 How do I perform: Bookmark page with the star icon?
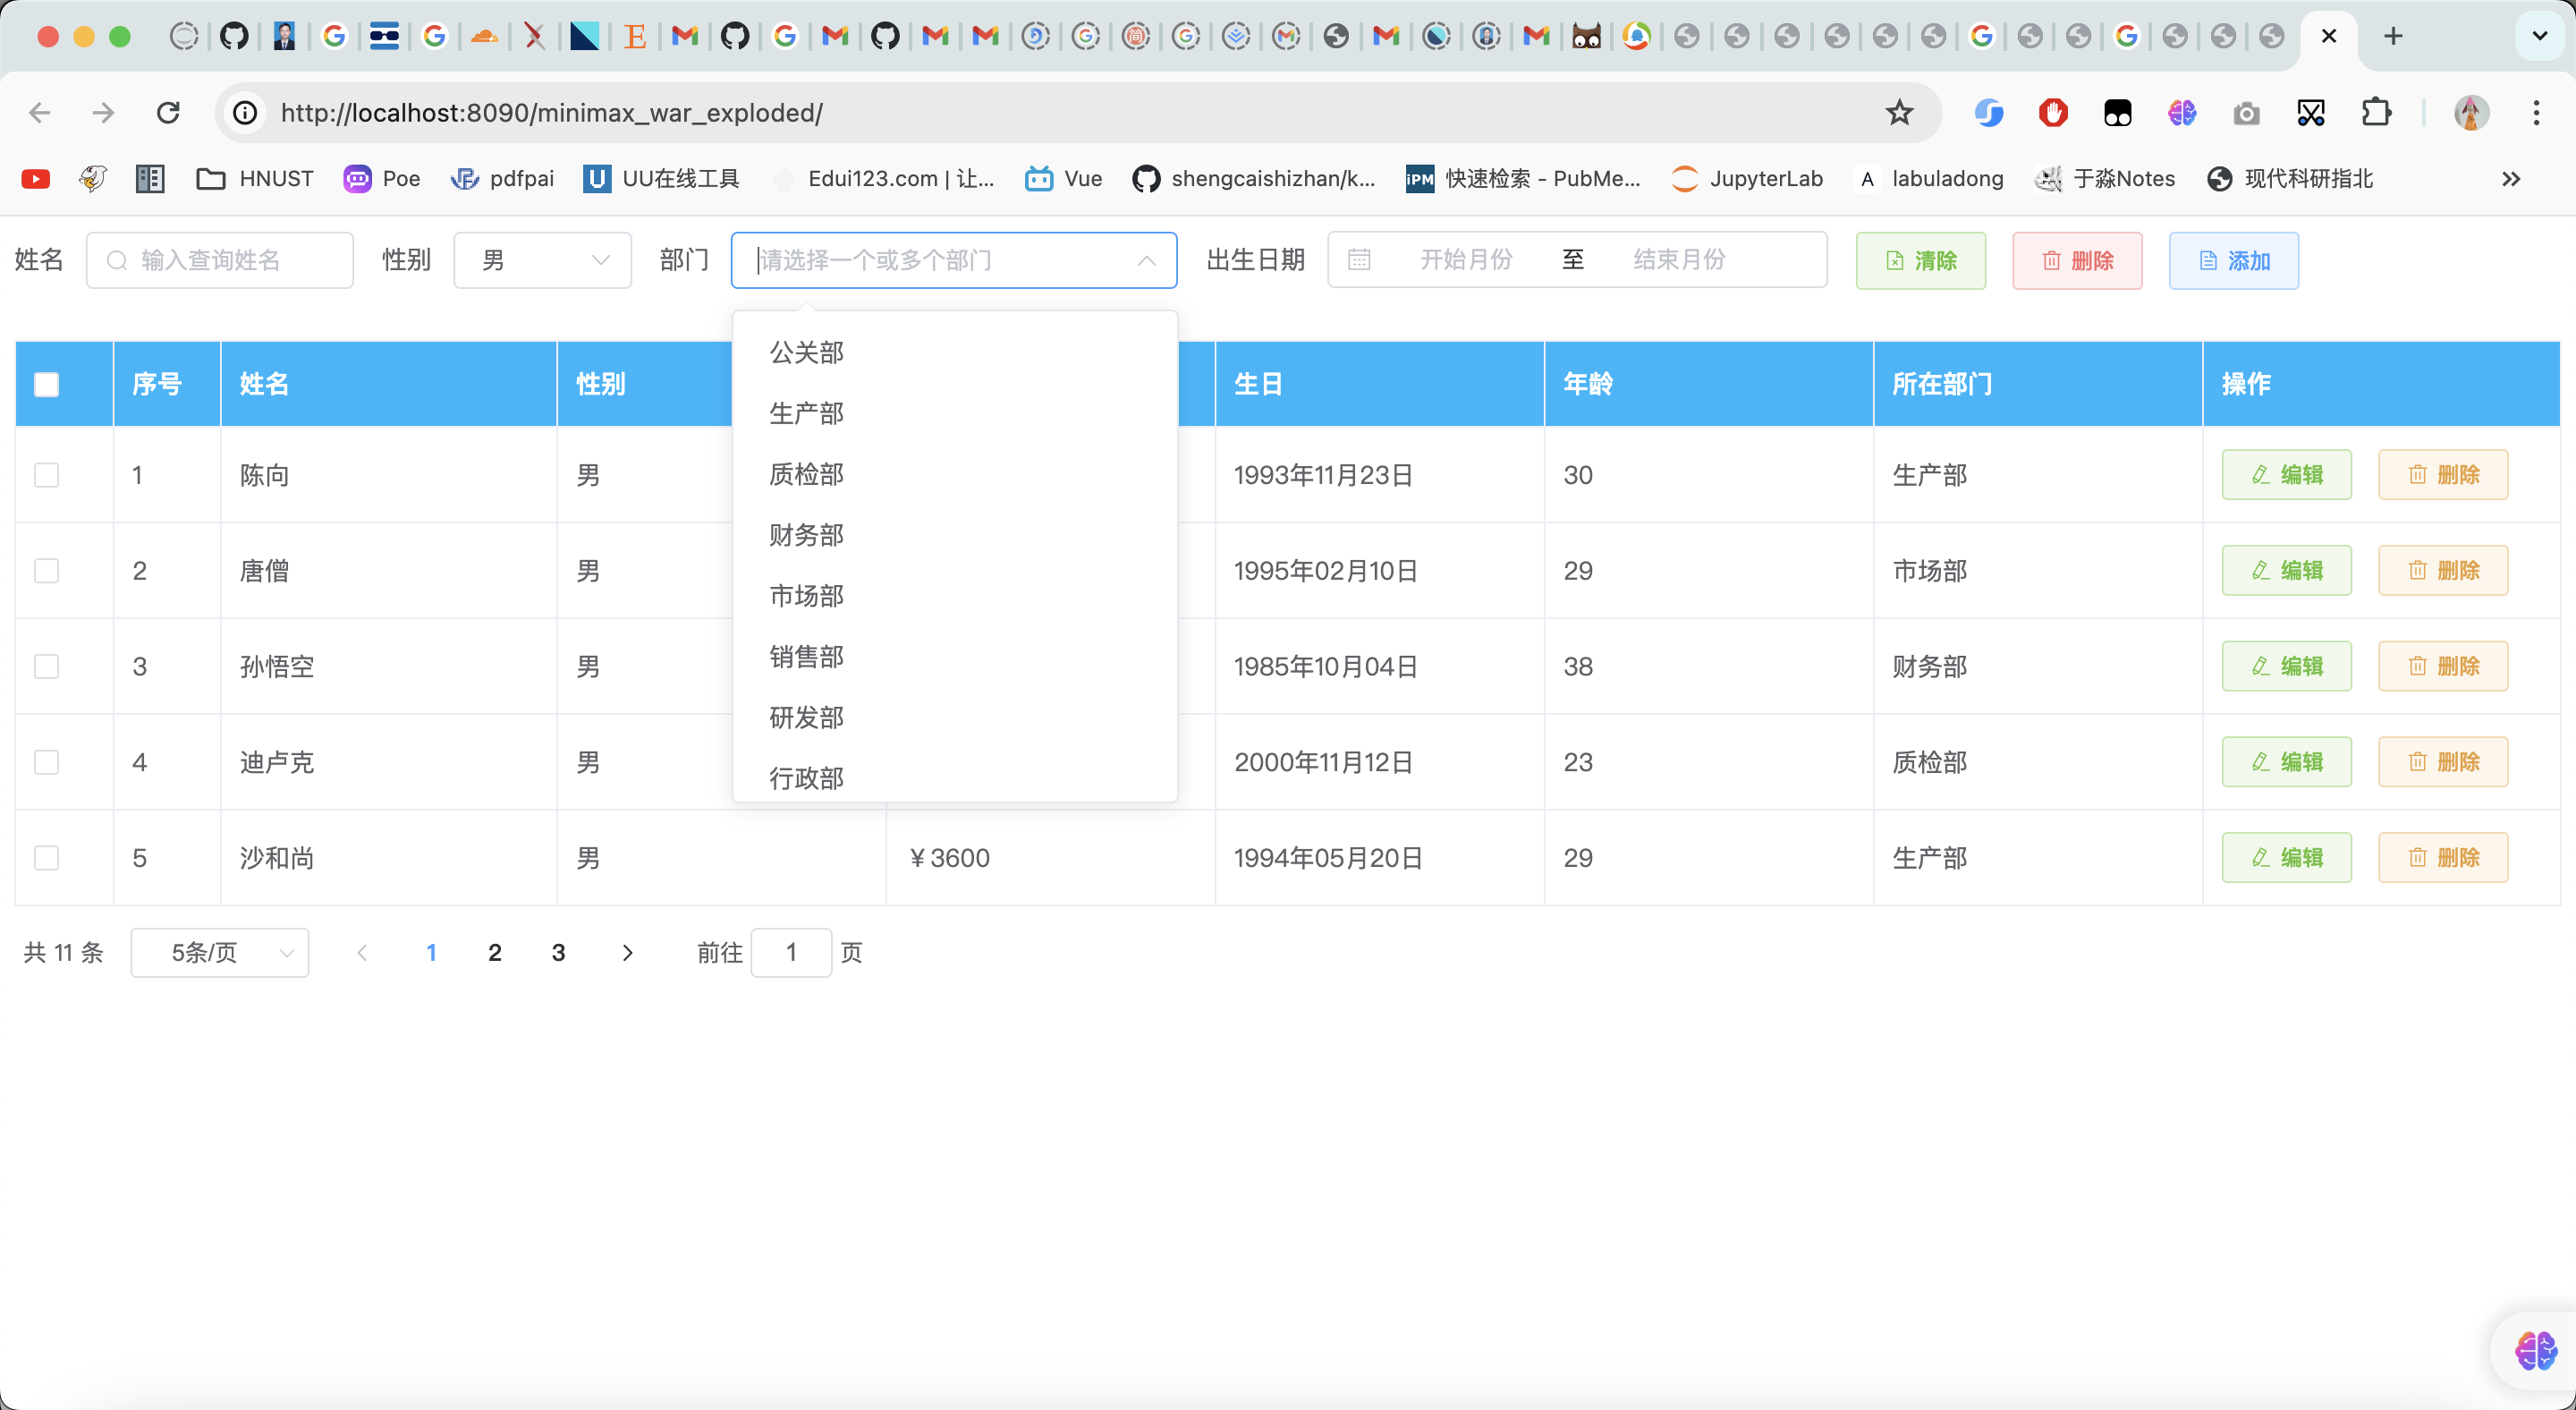click(x=1899, y=112)
